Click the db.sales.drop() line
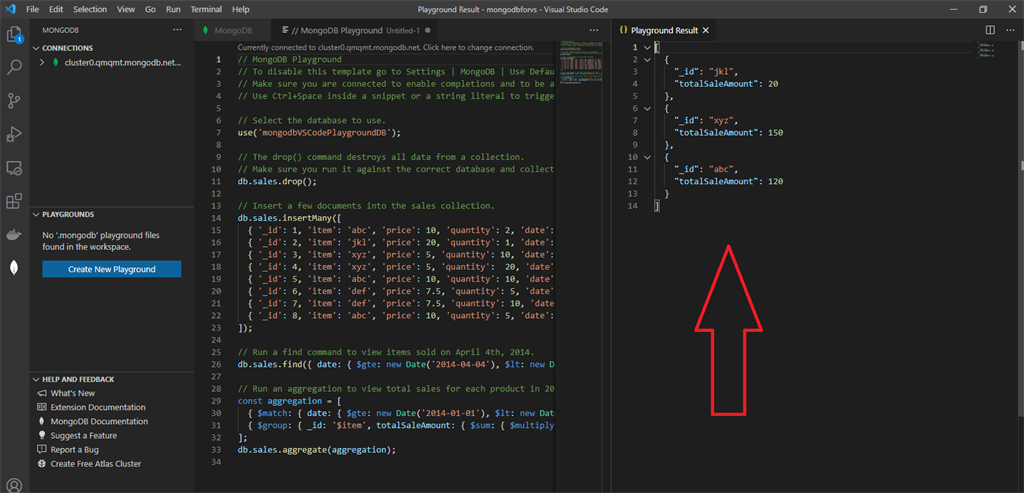Viewport: 1024px width, 493px height. (277, 182)
